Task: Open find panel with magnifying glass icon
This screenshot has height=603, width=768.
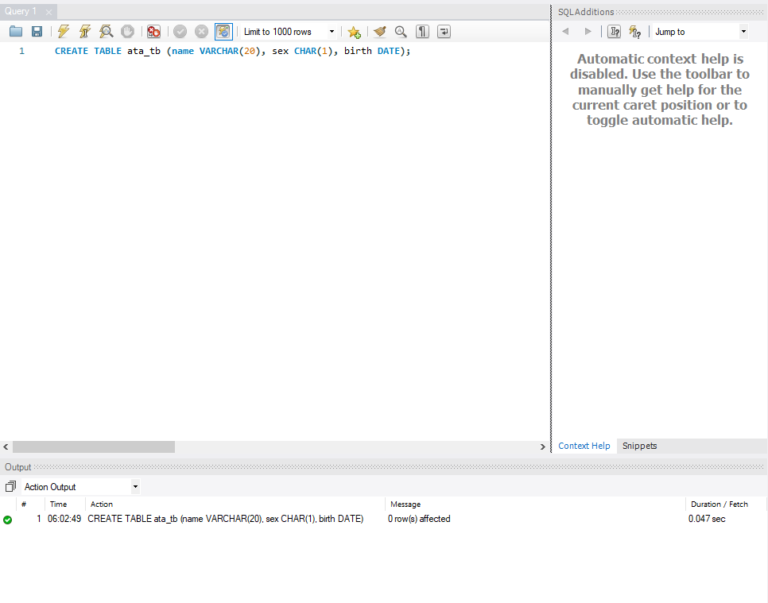Action: click(x=401, y=32)
